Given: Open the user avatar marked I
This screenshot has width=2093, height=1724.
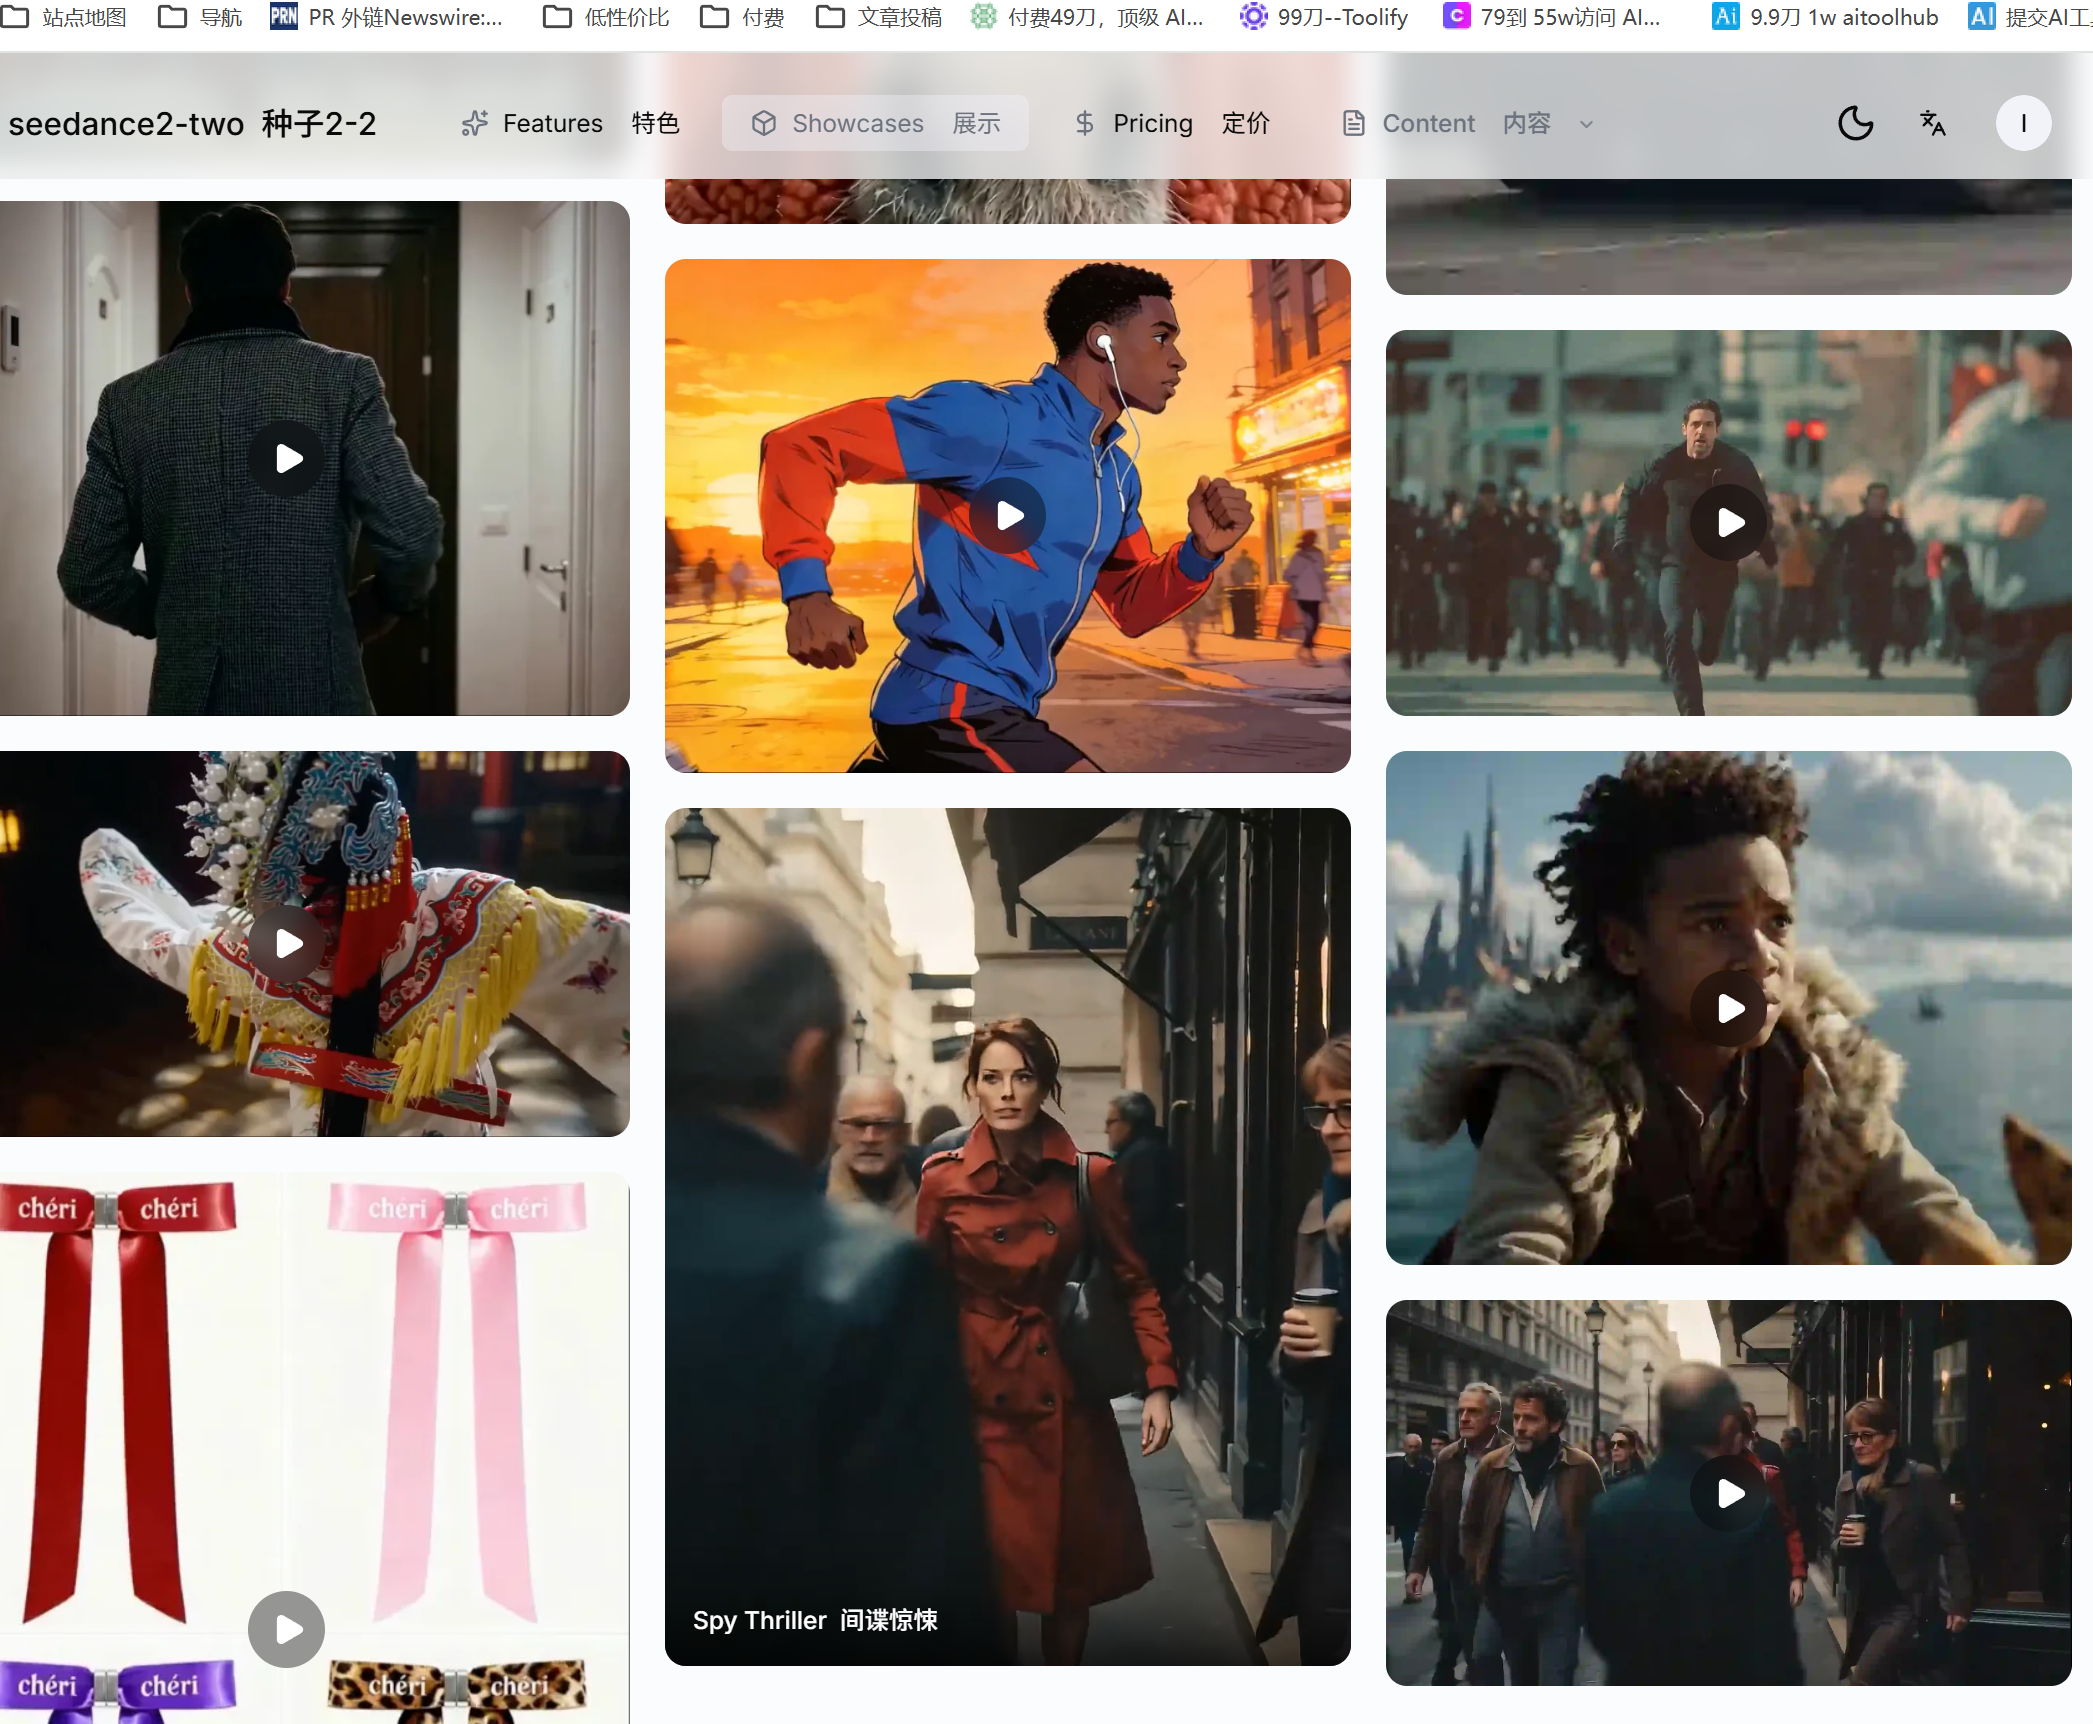Looking at the screenshot, I should tap(2023, 123).
